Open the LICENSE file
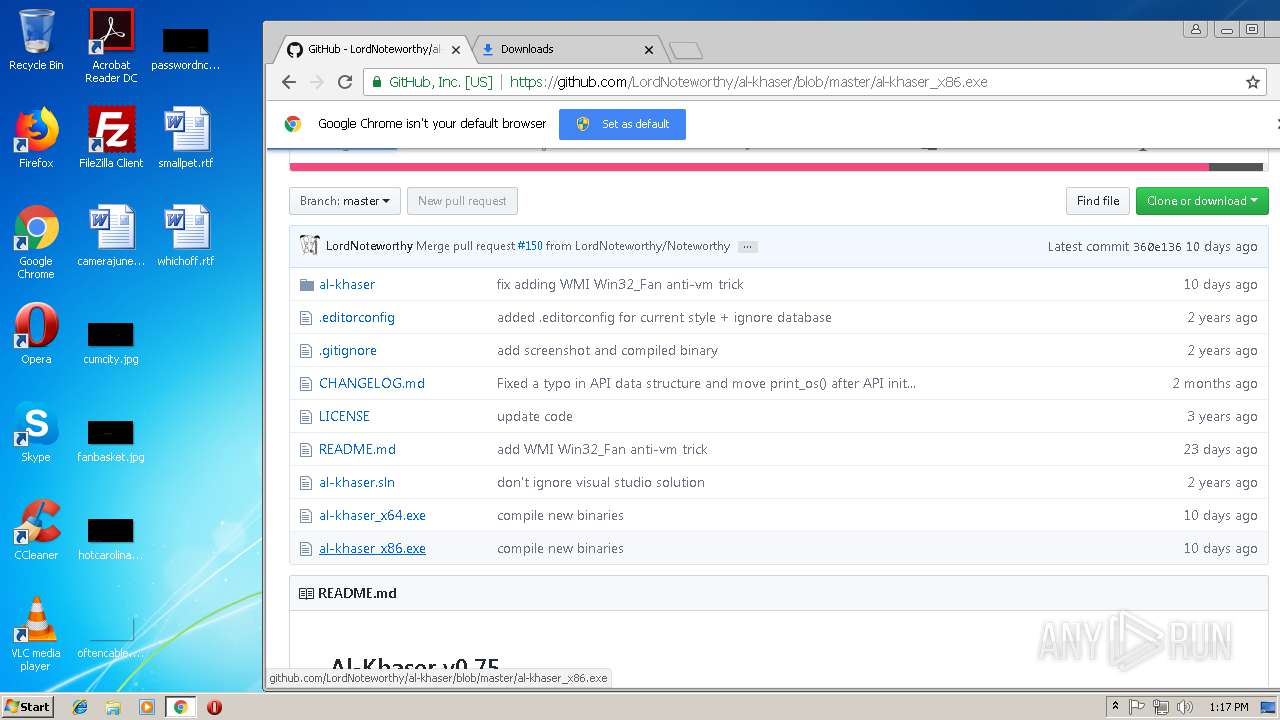1280x720 pixels. click(x=344, y=416)
